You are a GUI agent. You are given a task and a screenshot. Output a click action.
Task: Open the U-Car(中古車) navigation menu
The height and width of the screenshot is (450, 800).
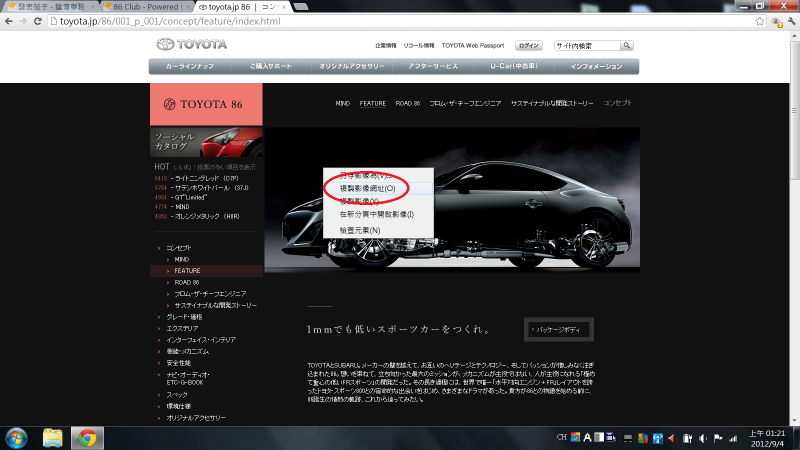pyautogui.click(x=514, y=66)
